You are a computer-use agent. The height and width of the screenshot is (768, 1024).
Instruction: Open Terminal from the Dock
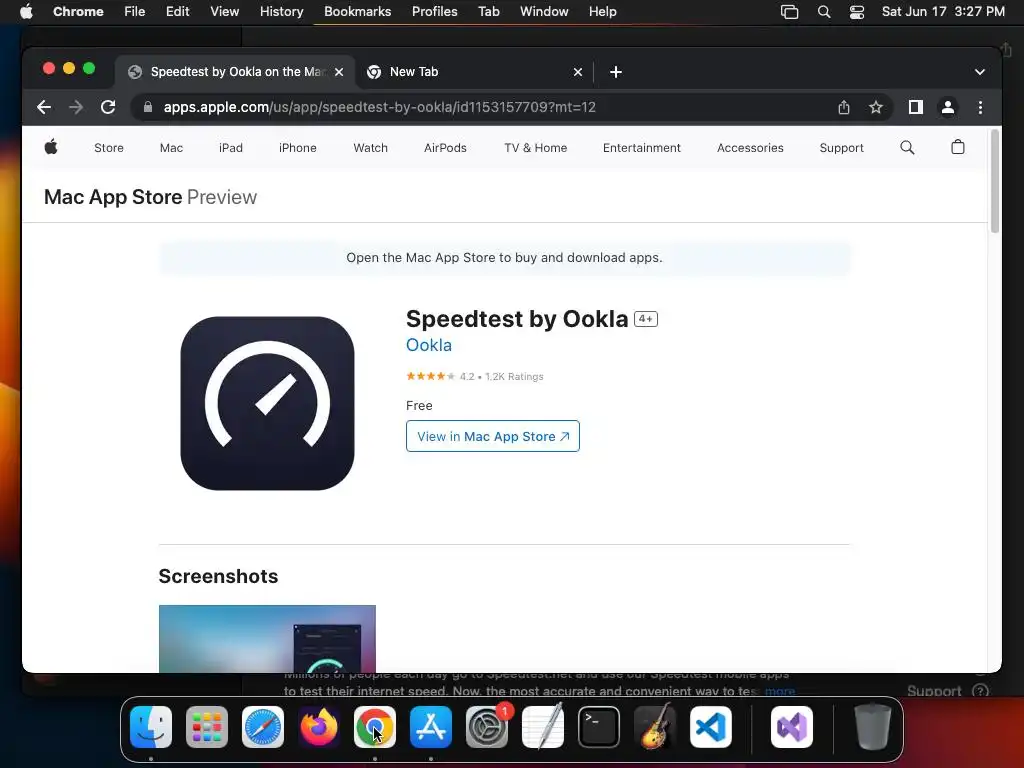[599, 727]
